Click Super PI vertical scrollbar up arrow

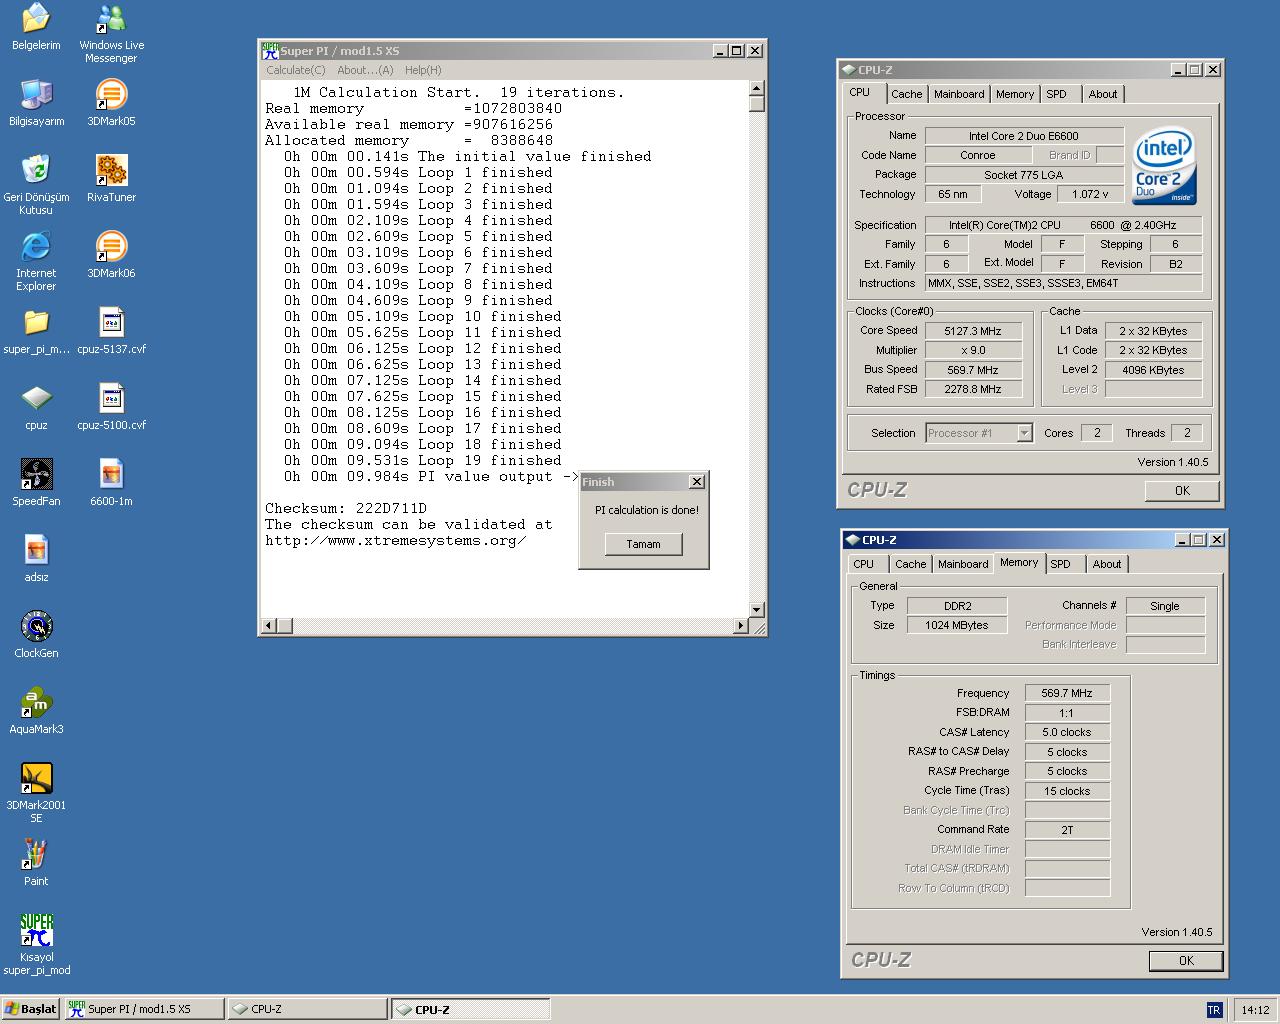coord(756,89)
